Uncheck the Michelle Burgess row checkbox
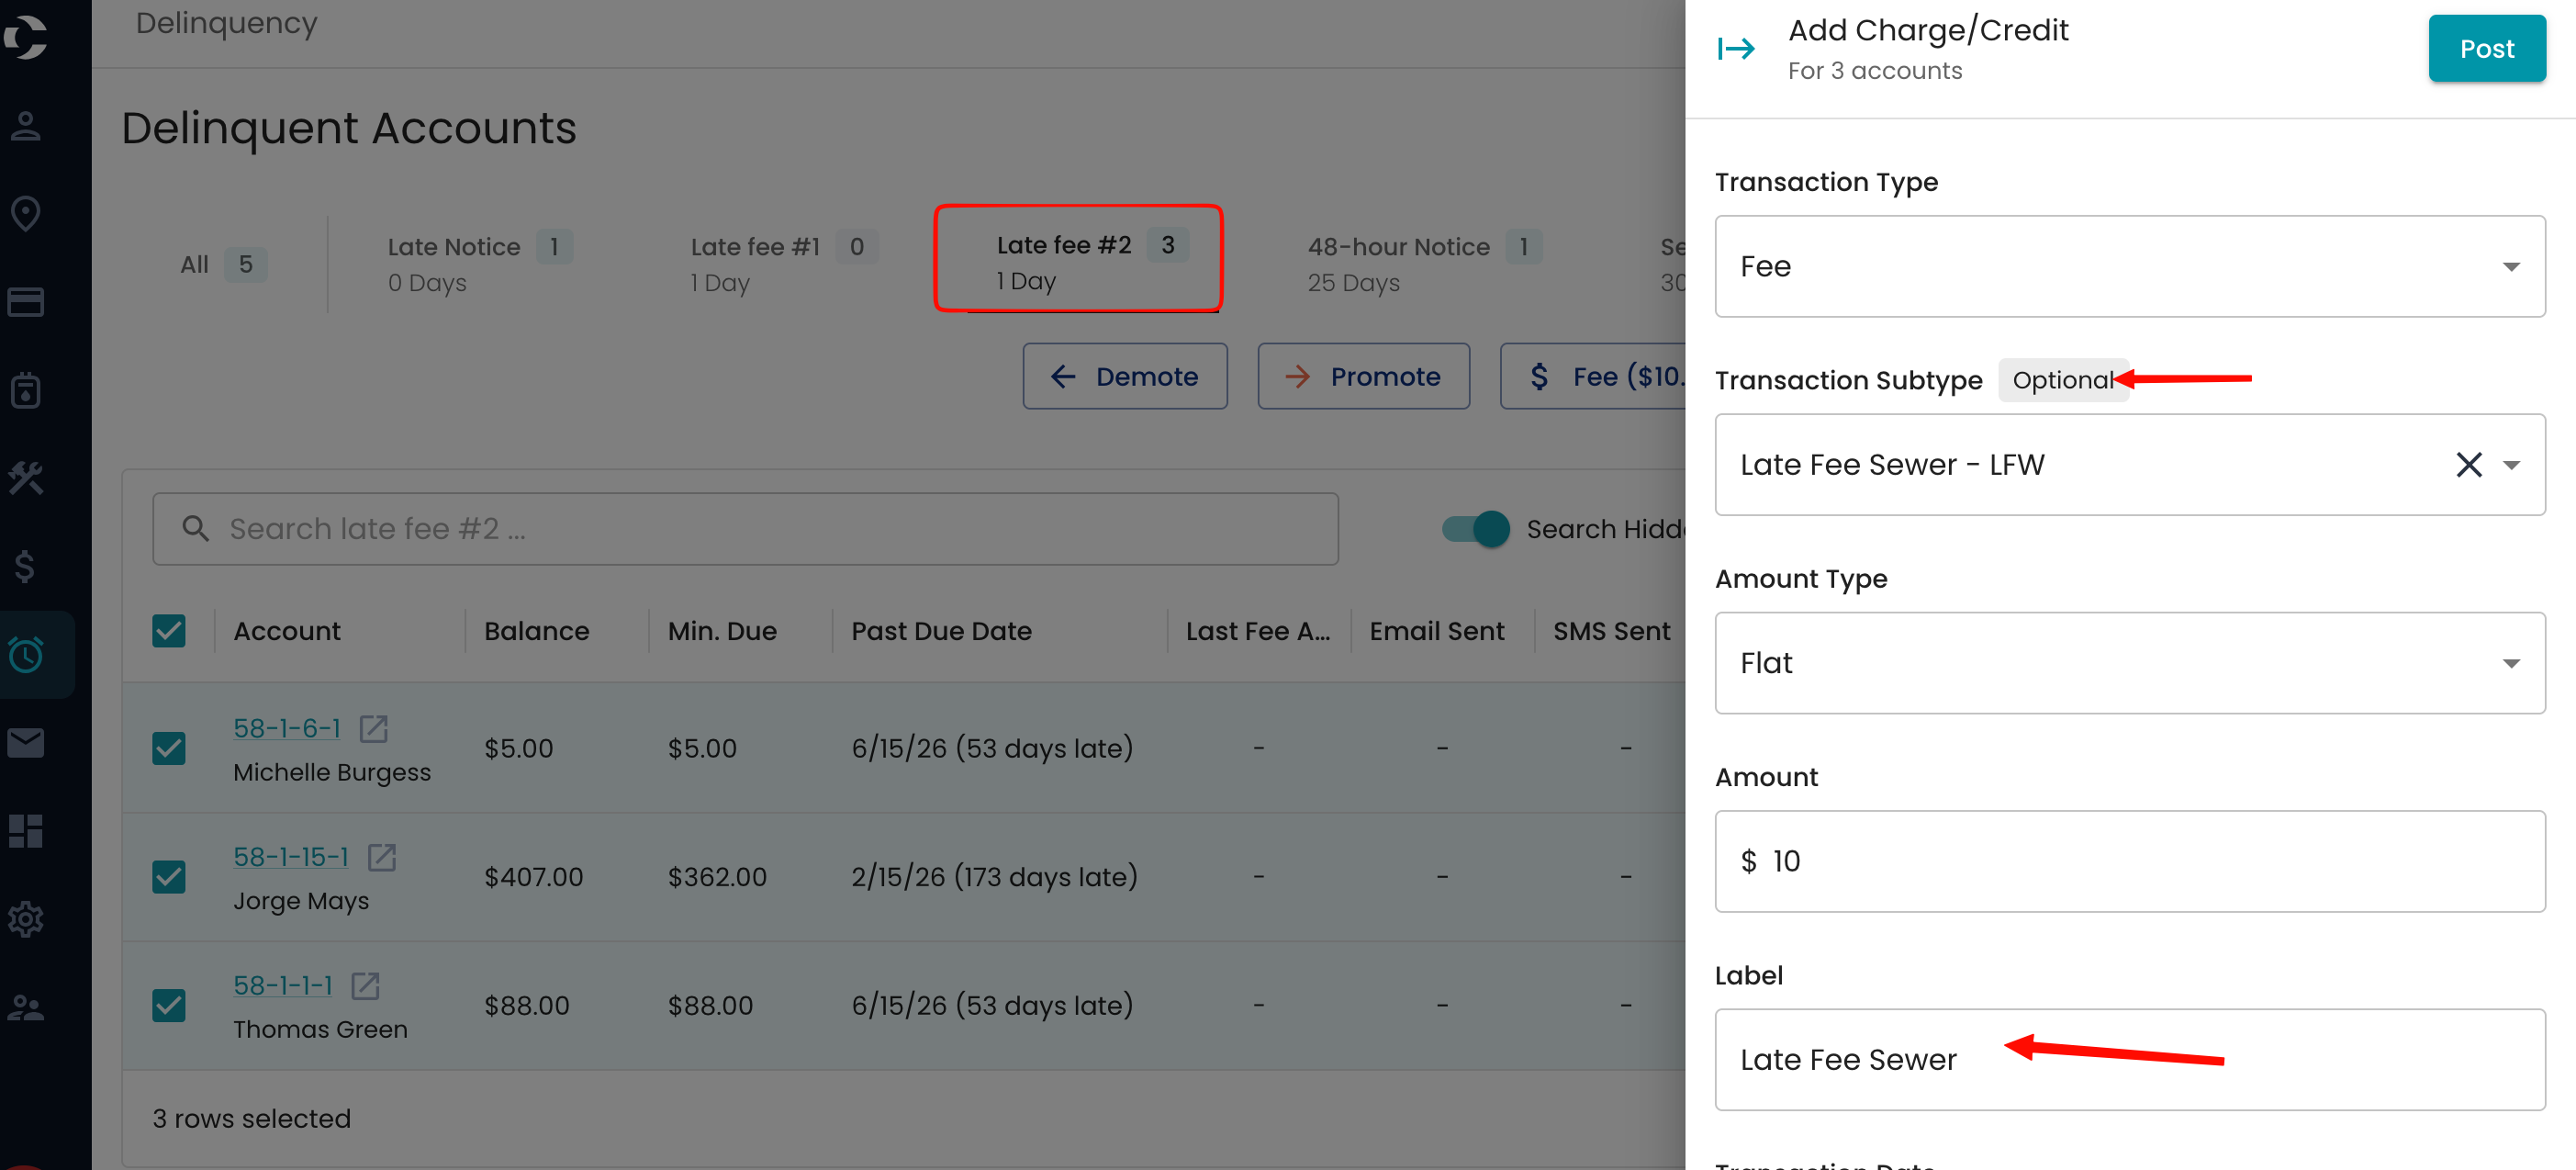 coord(169,748)
